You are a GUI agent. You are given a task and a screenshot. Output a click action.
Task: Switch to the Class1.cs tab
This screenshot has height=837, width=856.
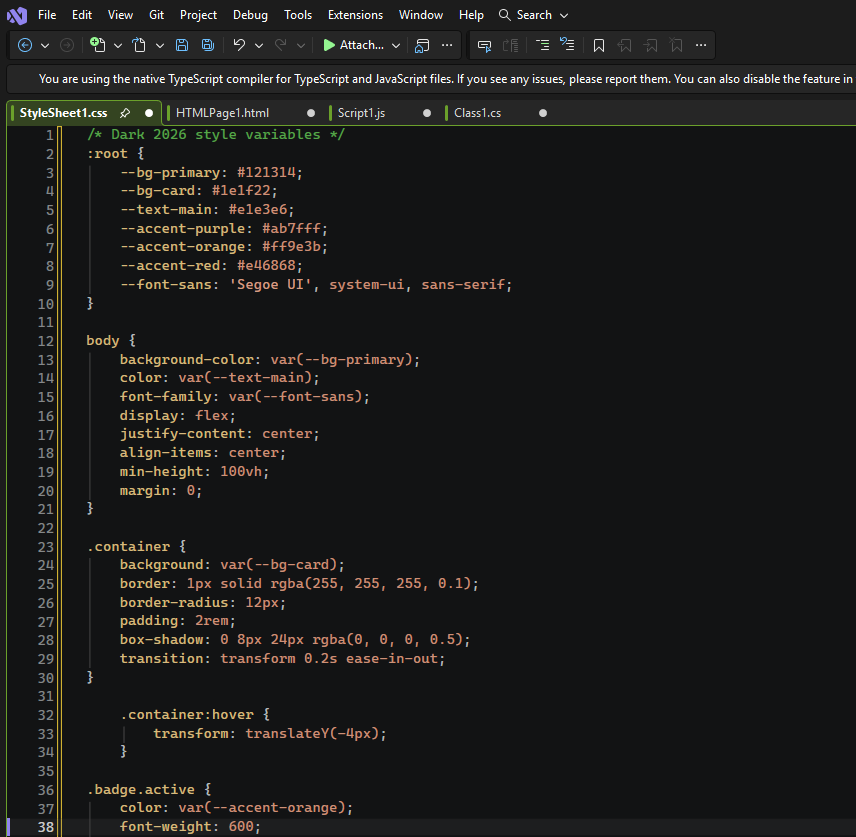click(477, 113)
